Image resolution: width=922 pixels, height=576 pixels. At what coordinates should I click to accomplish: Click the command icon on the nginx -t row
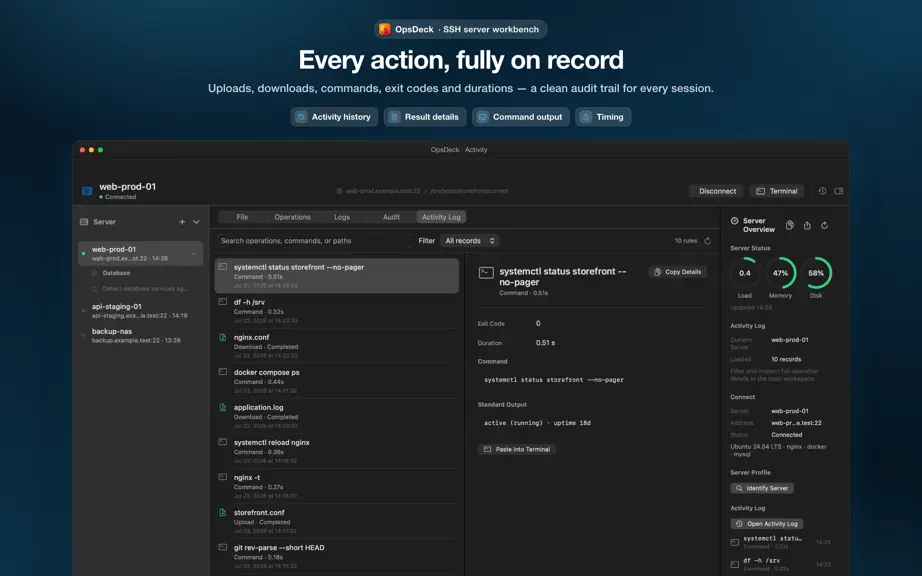point(223,477)
